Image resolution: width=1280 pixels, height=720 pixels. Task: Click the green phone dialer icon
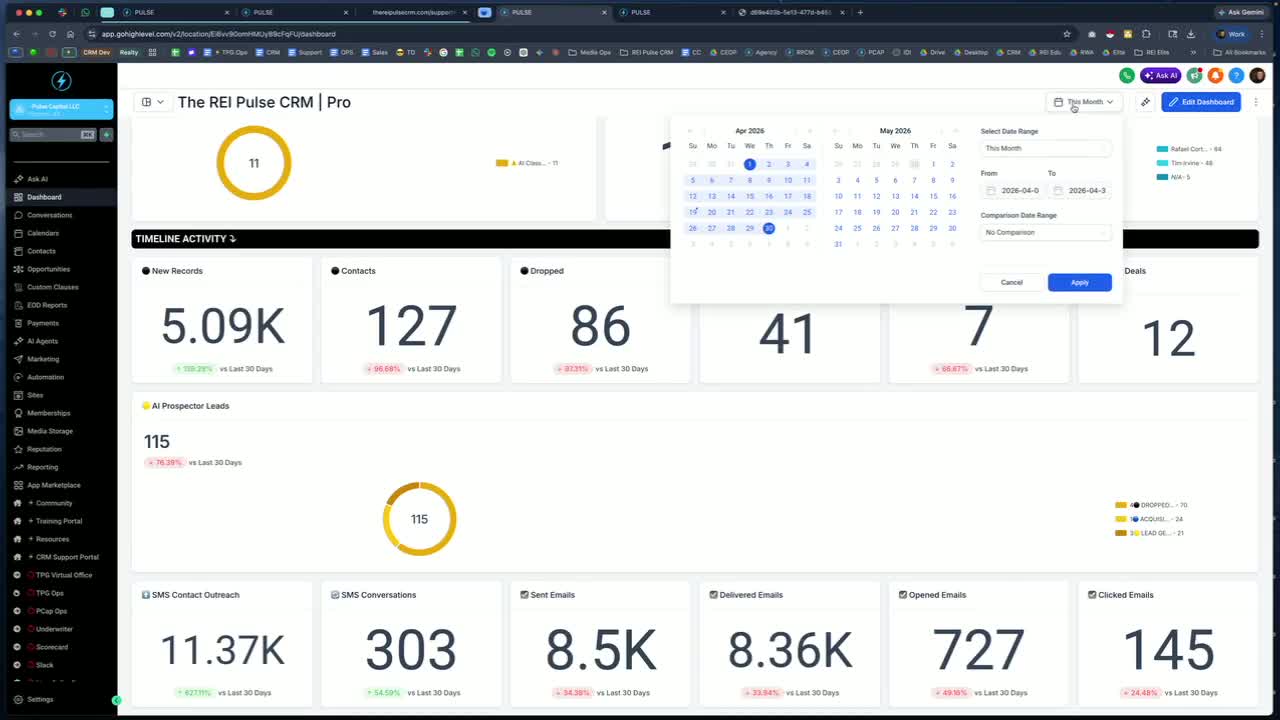[x=1127, y=75]
